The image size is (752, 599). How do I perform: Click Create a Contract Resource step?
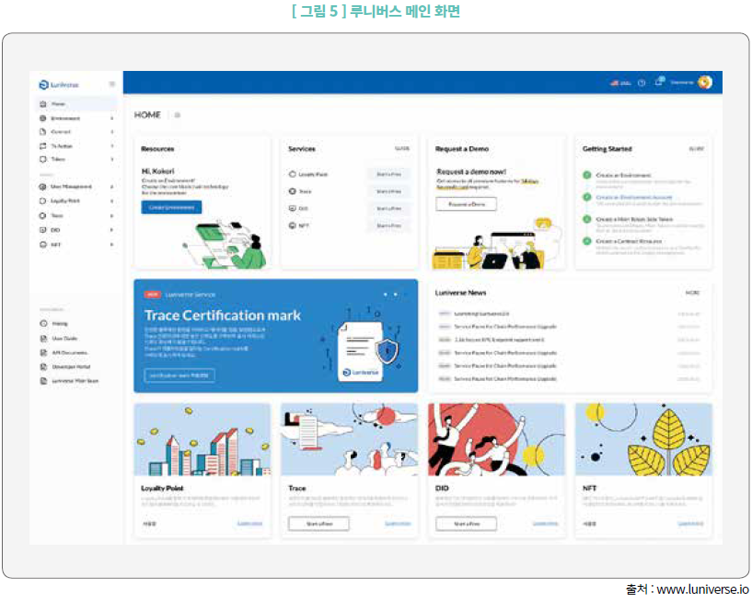(x=629, y=241)
